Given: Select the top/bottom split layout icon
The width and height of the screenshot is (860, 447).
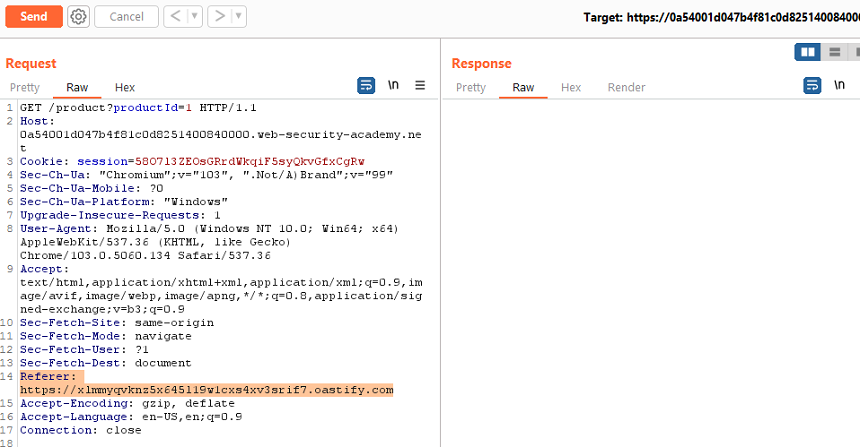Looking at the screenshot, I should [834, 51].
